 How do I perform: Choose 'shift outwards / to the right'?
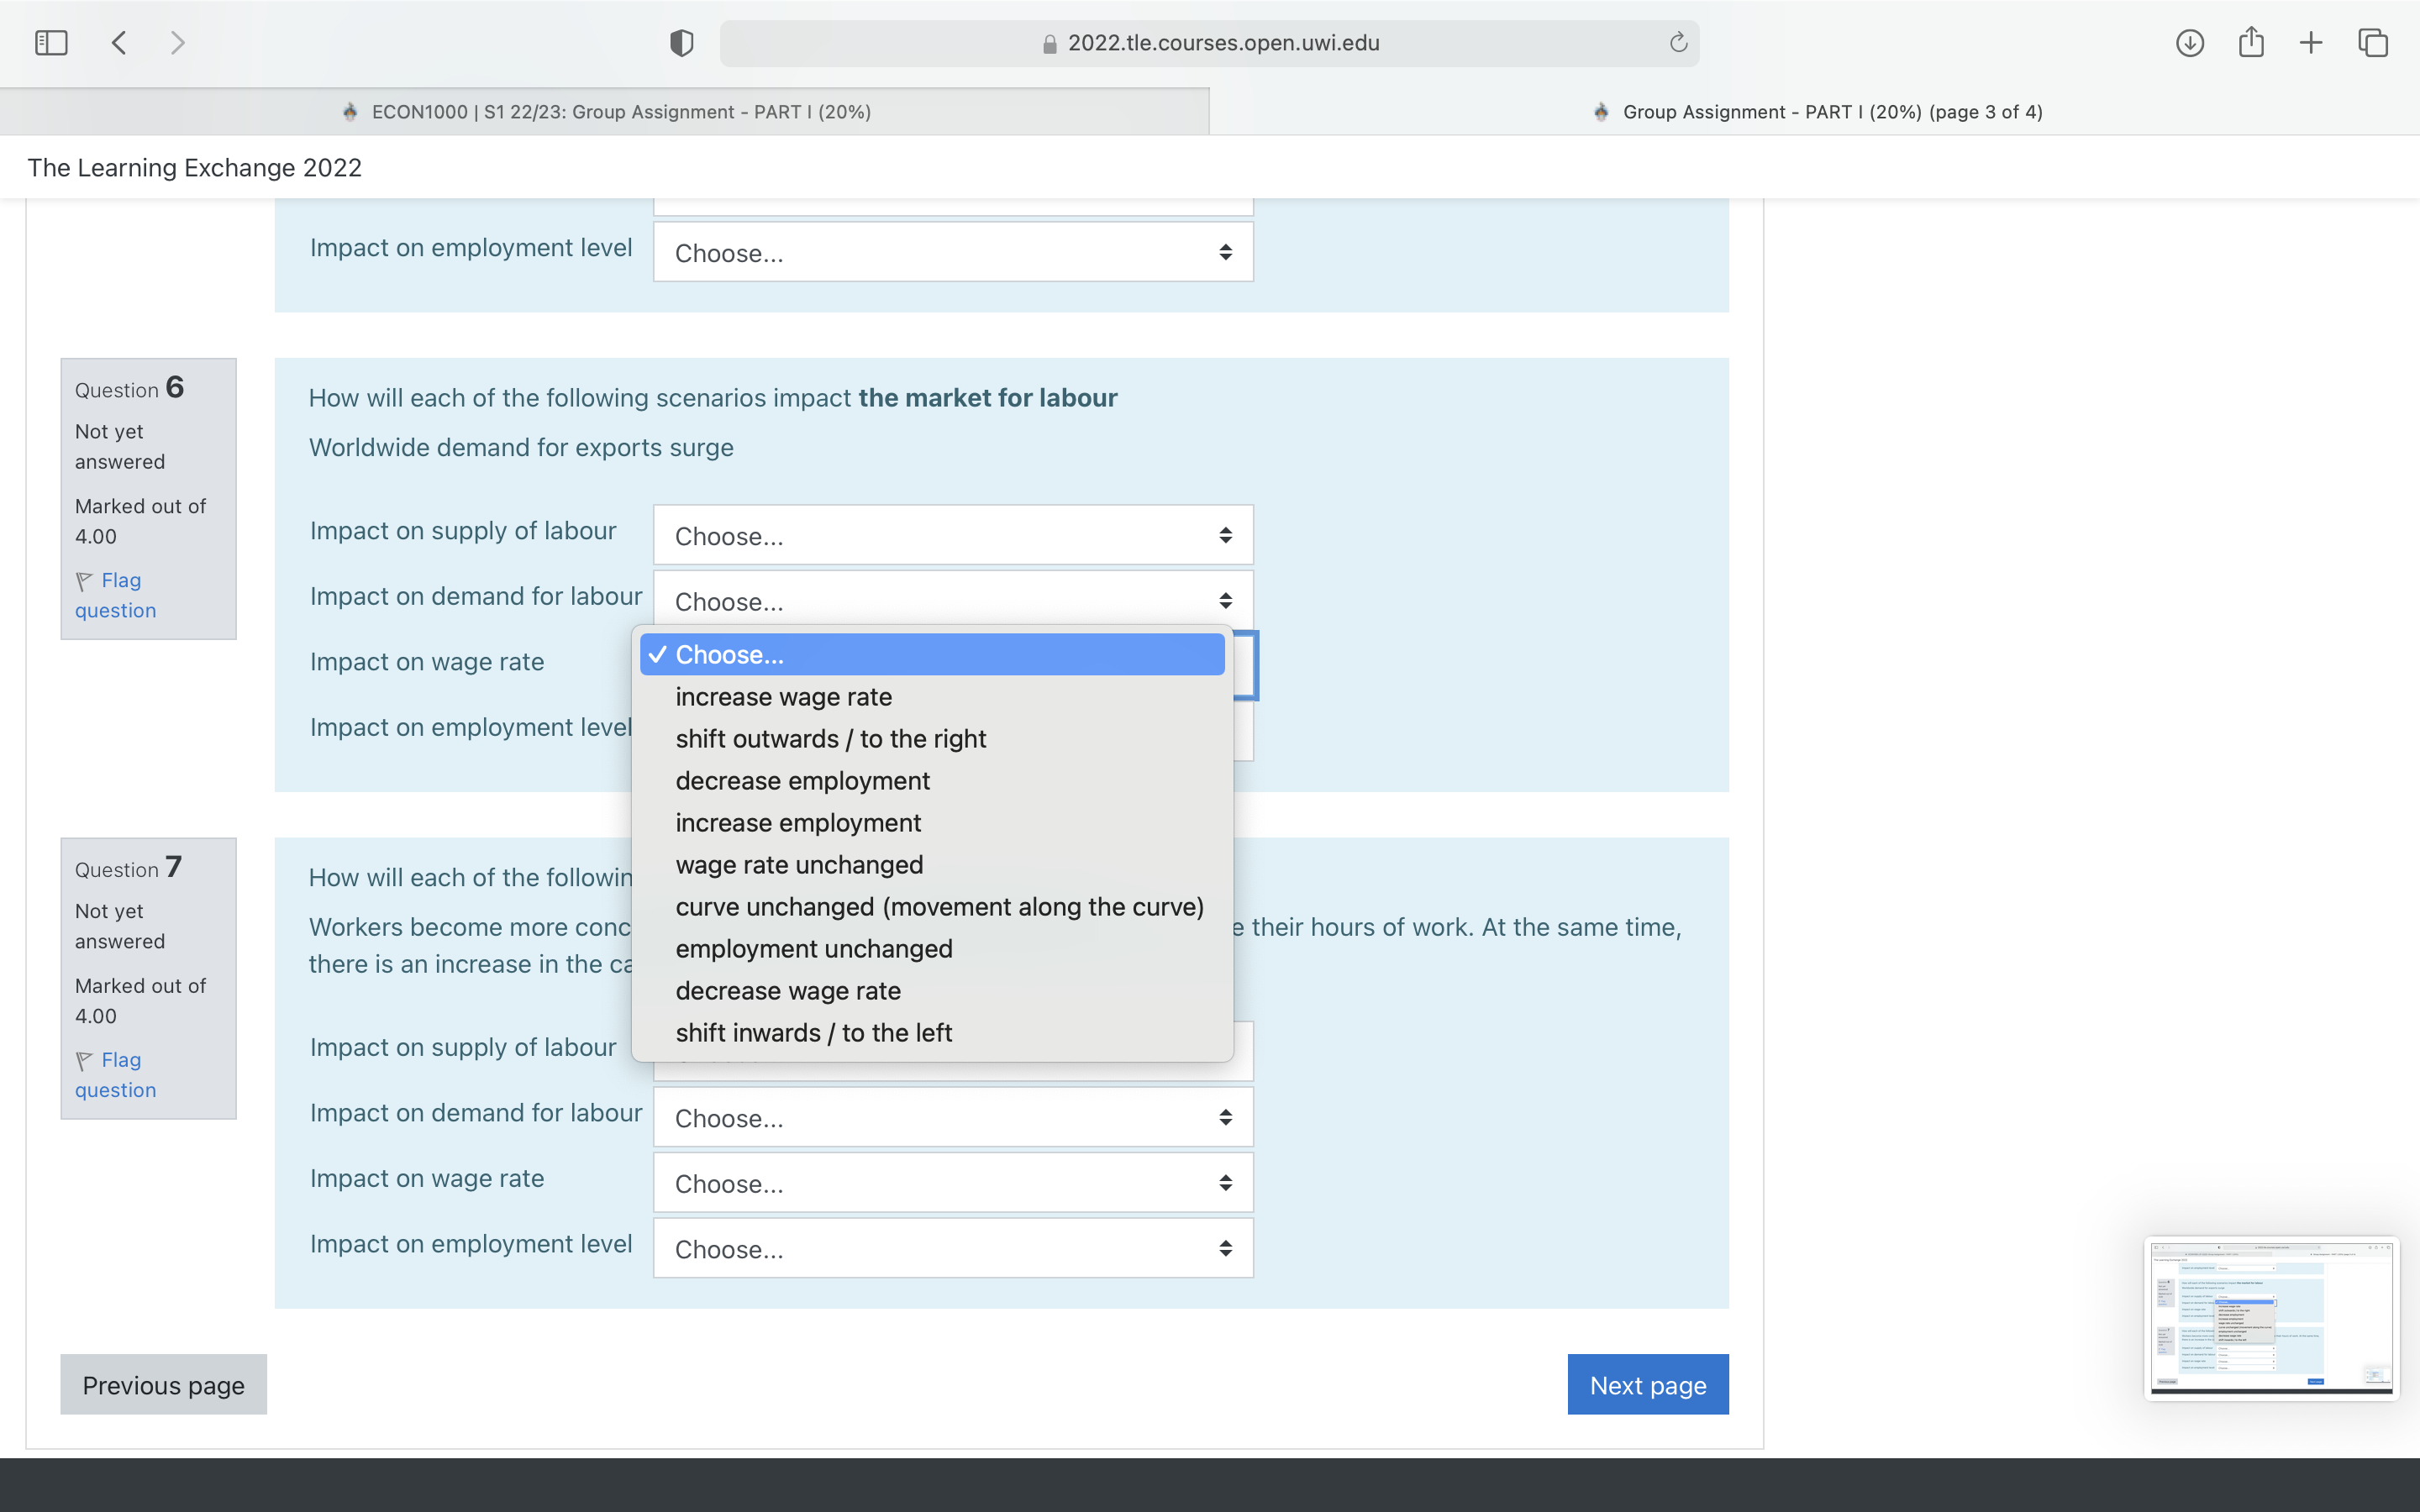pyautogui.click(x=830, y=739)
